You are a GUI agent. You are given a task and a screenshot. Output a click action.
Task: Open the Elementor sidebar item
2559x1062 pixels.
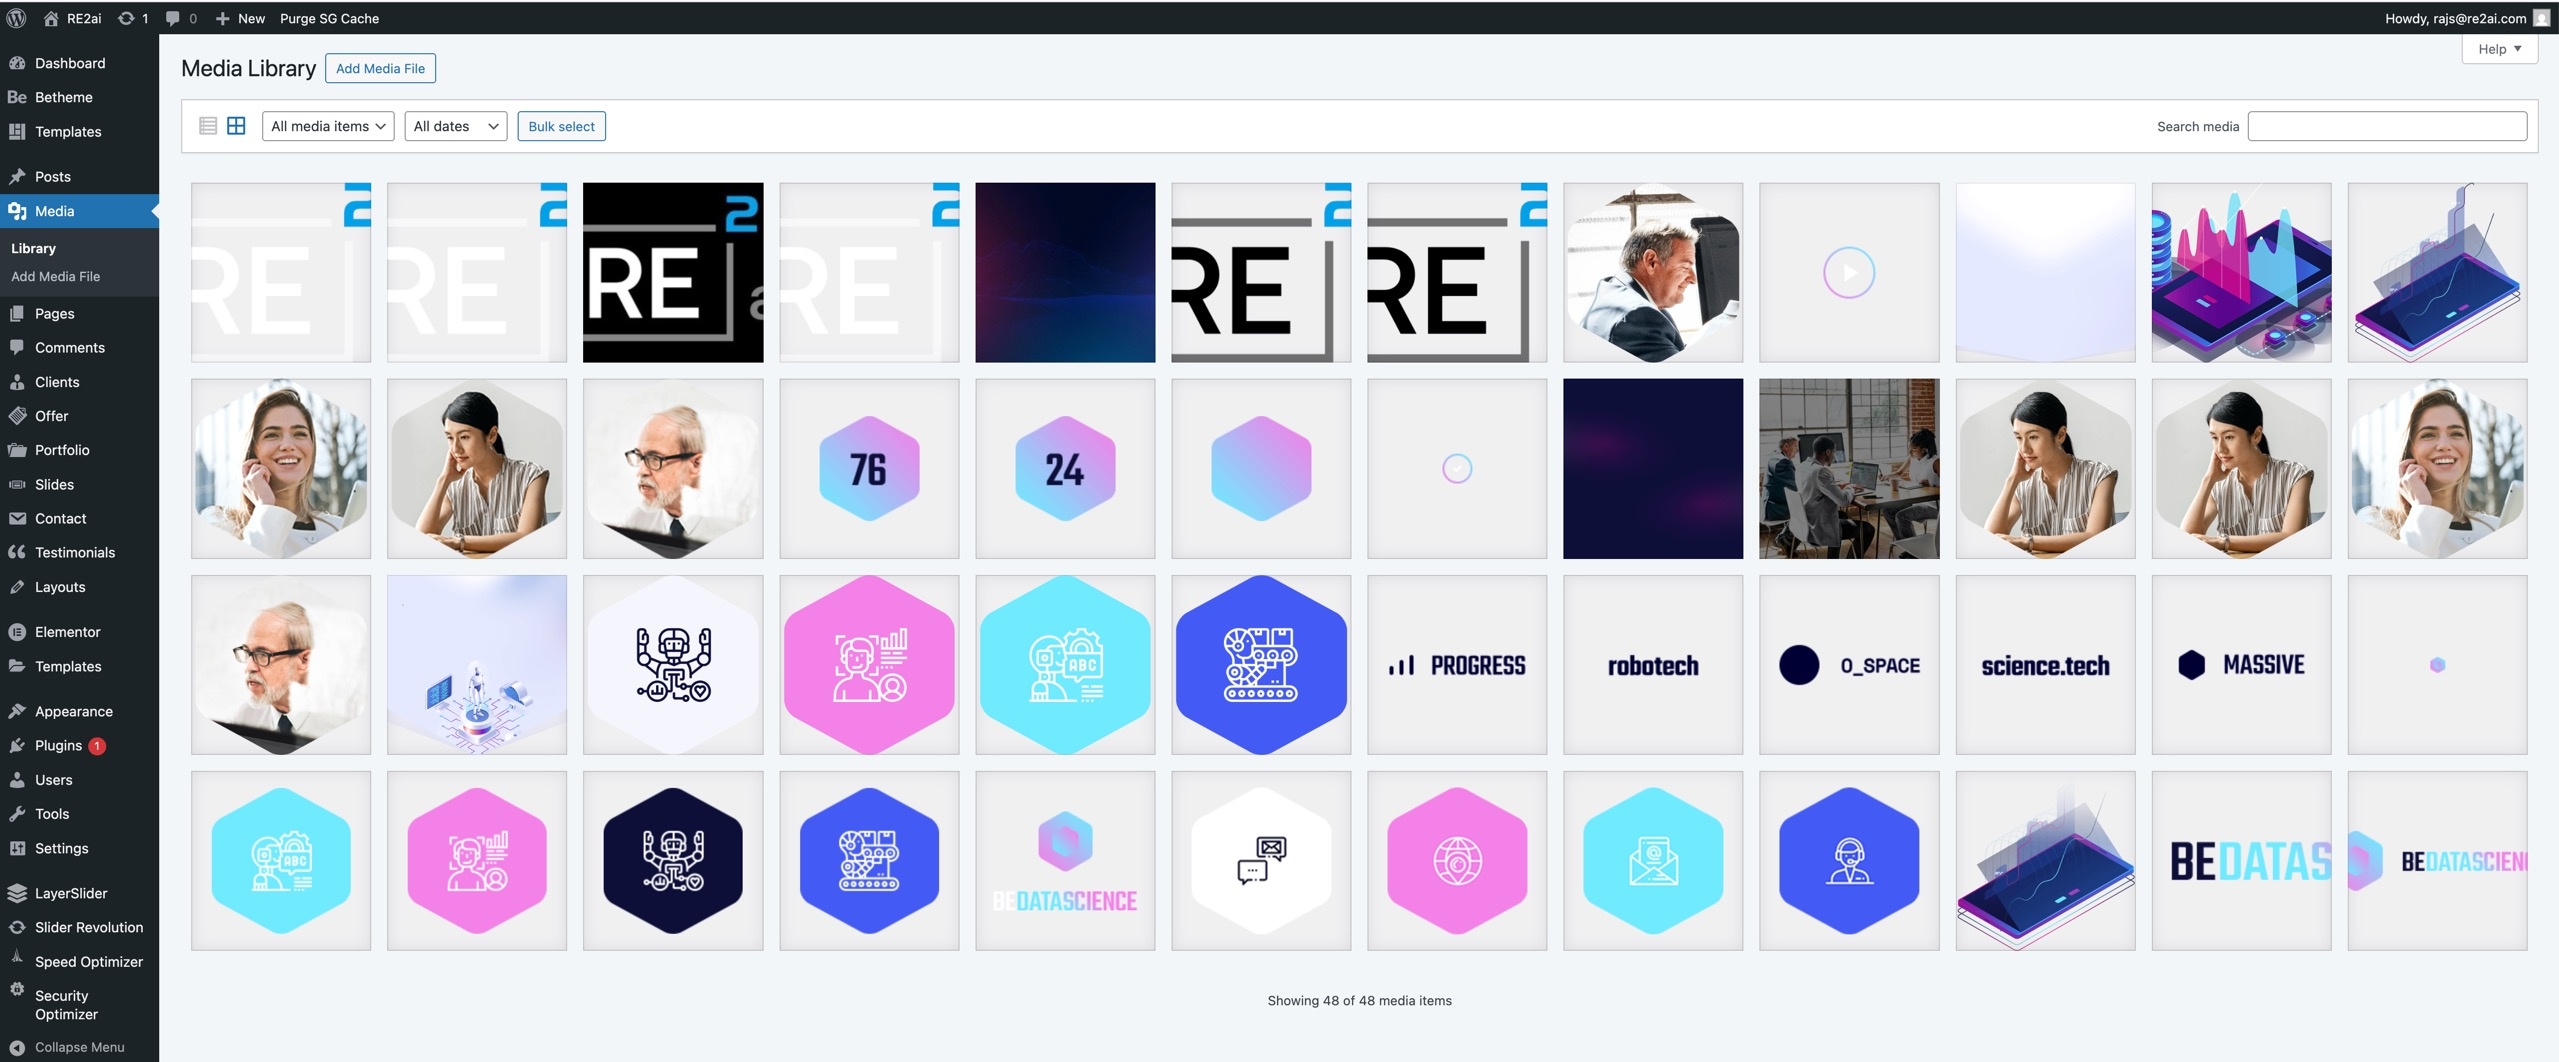(x=67, y=632)
